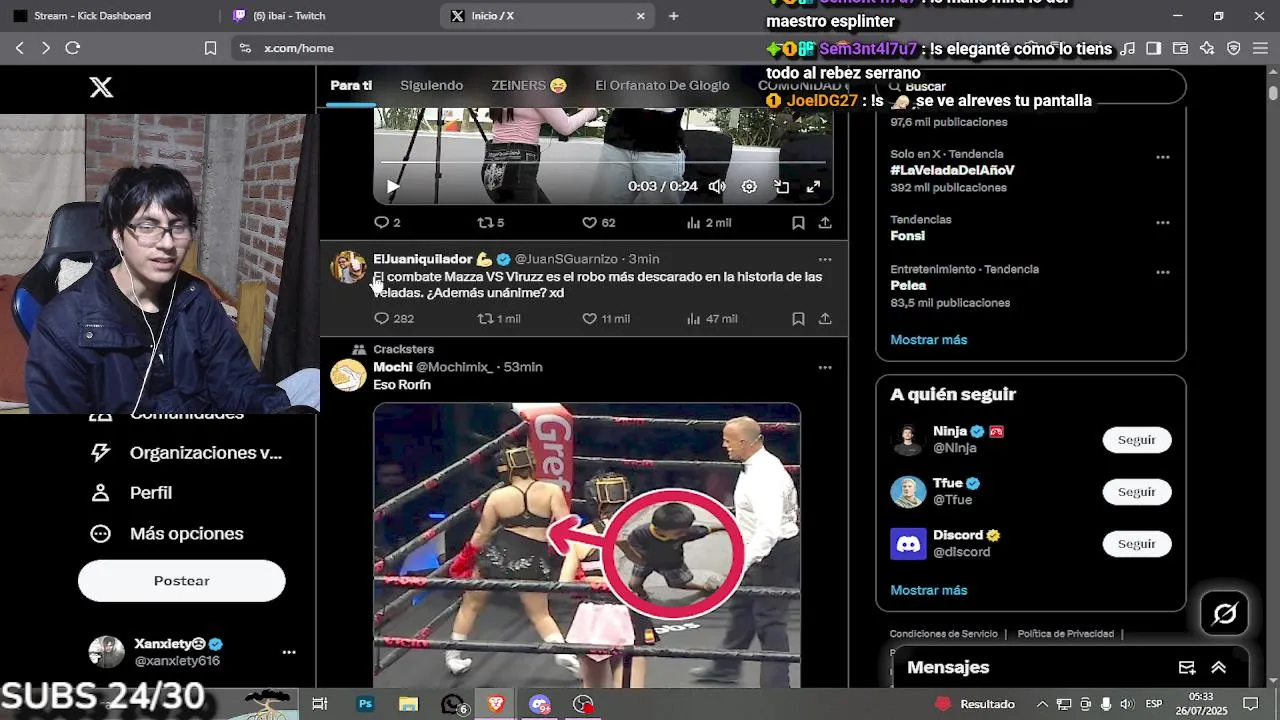The image size is (1280, 720).
Task: Click the Postear button
Action: [182, 581]
